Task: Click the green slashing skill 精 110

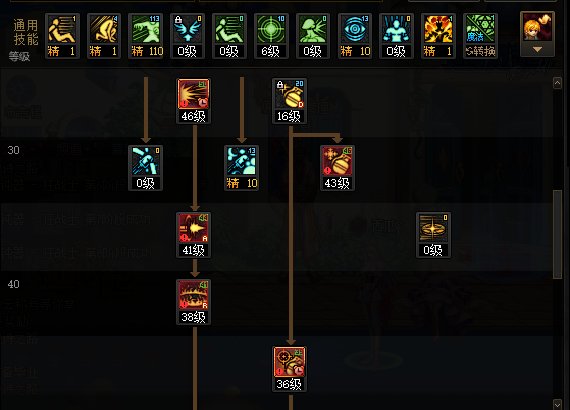Action: [x=145, y=36]
